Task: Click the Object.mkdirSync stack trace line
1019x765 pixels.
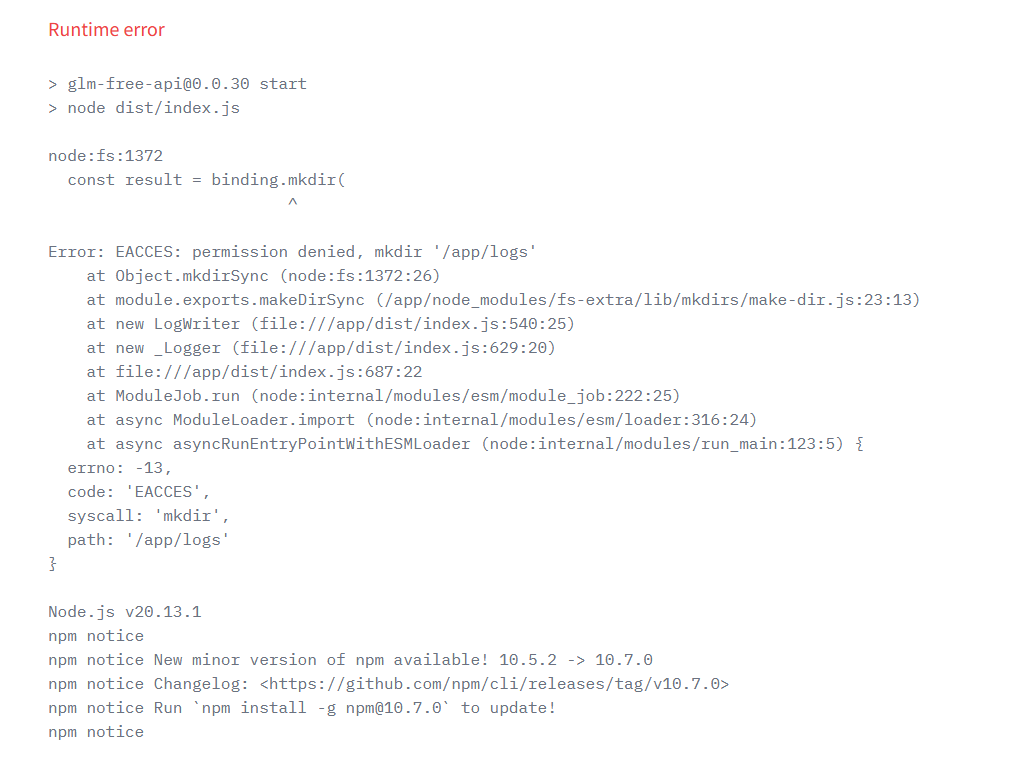Action: pyautogui.click(x=263, y=276)
